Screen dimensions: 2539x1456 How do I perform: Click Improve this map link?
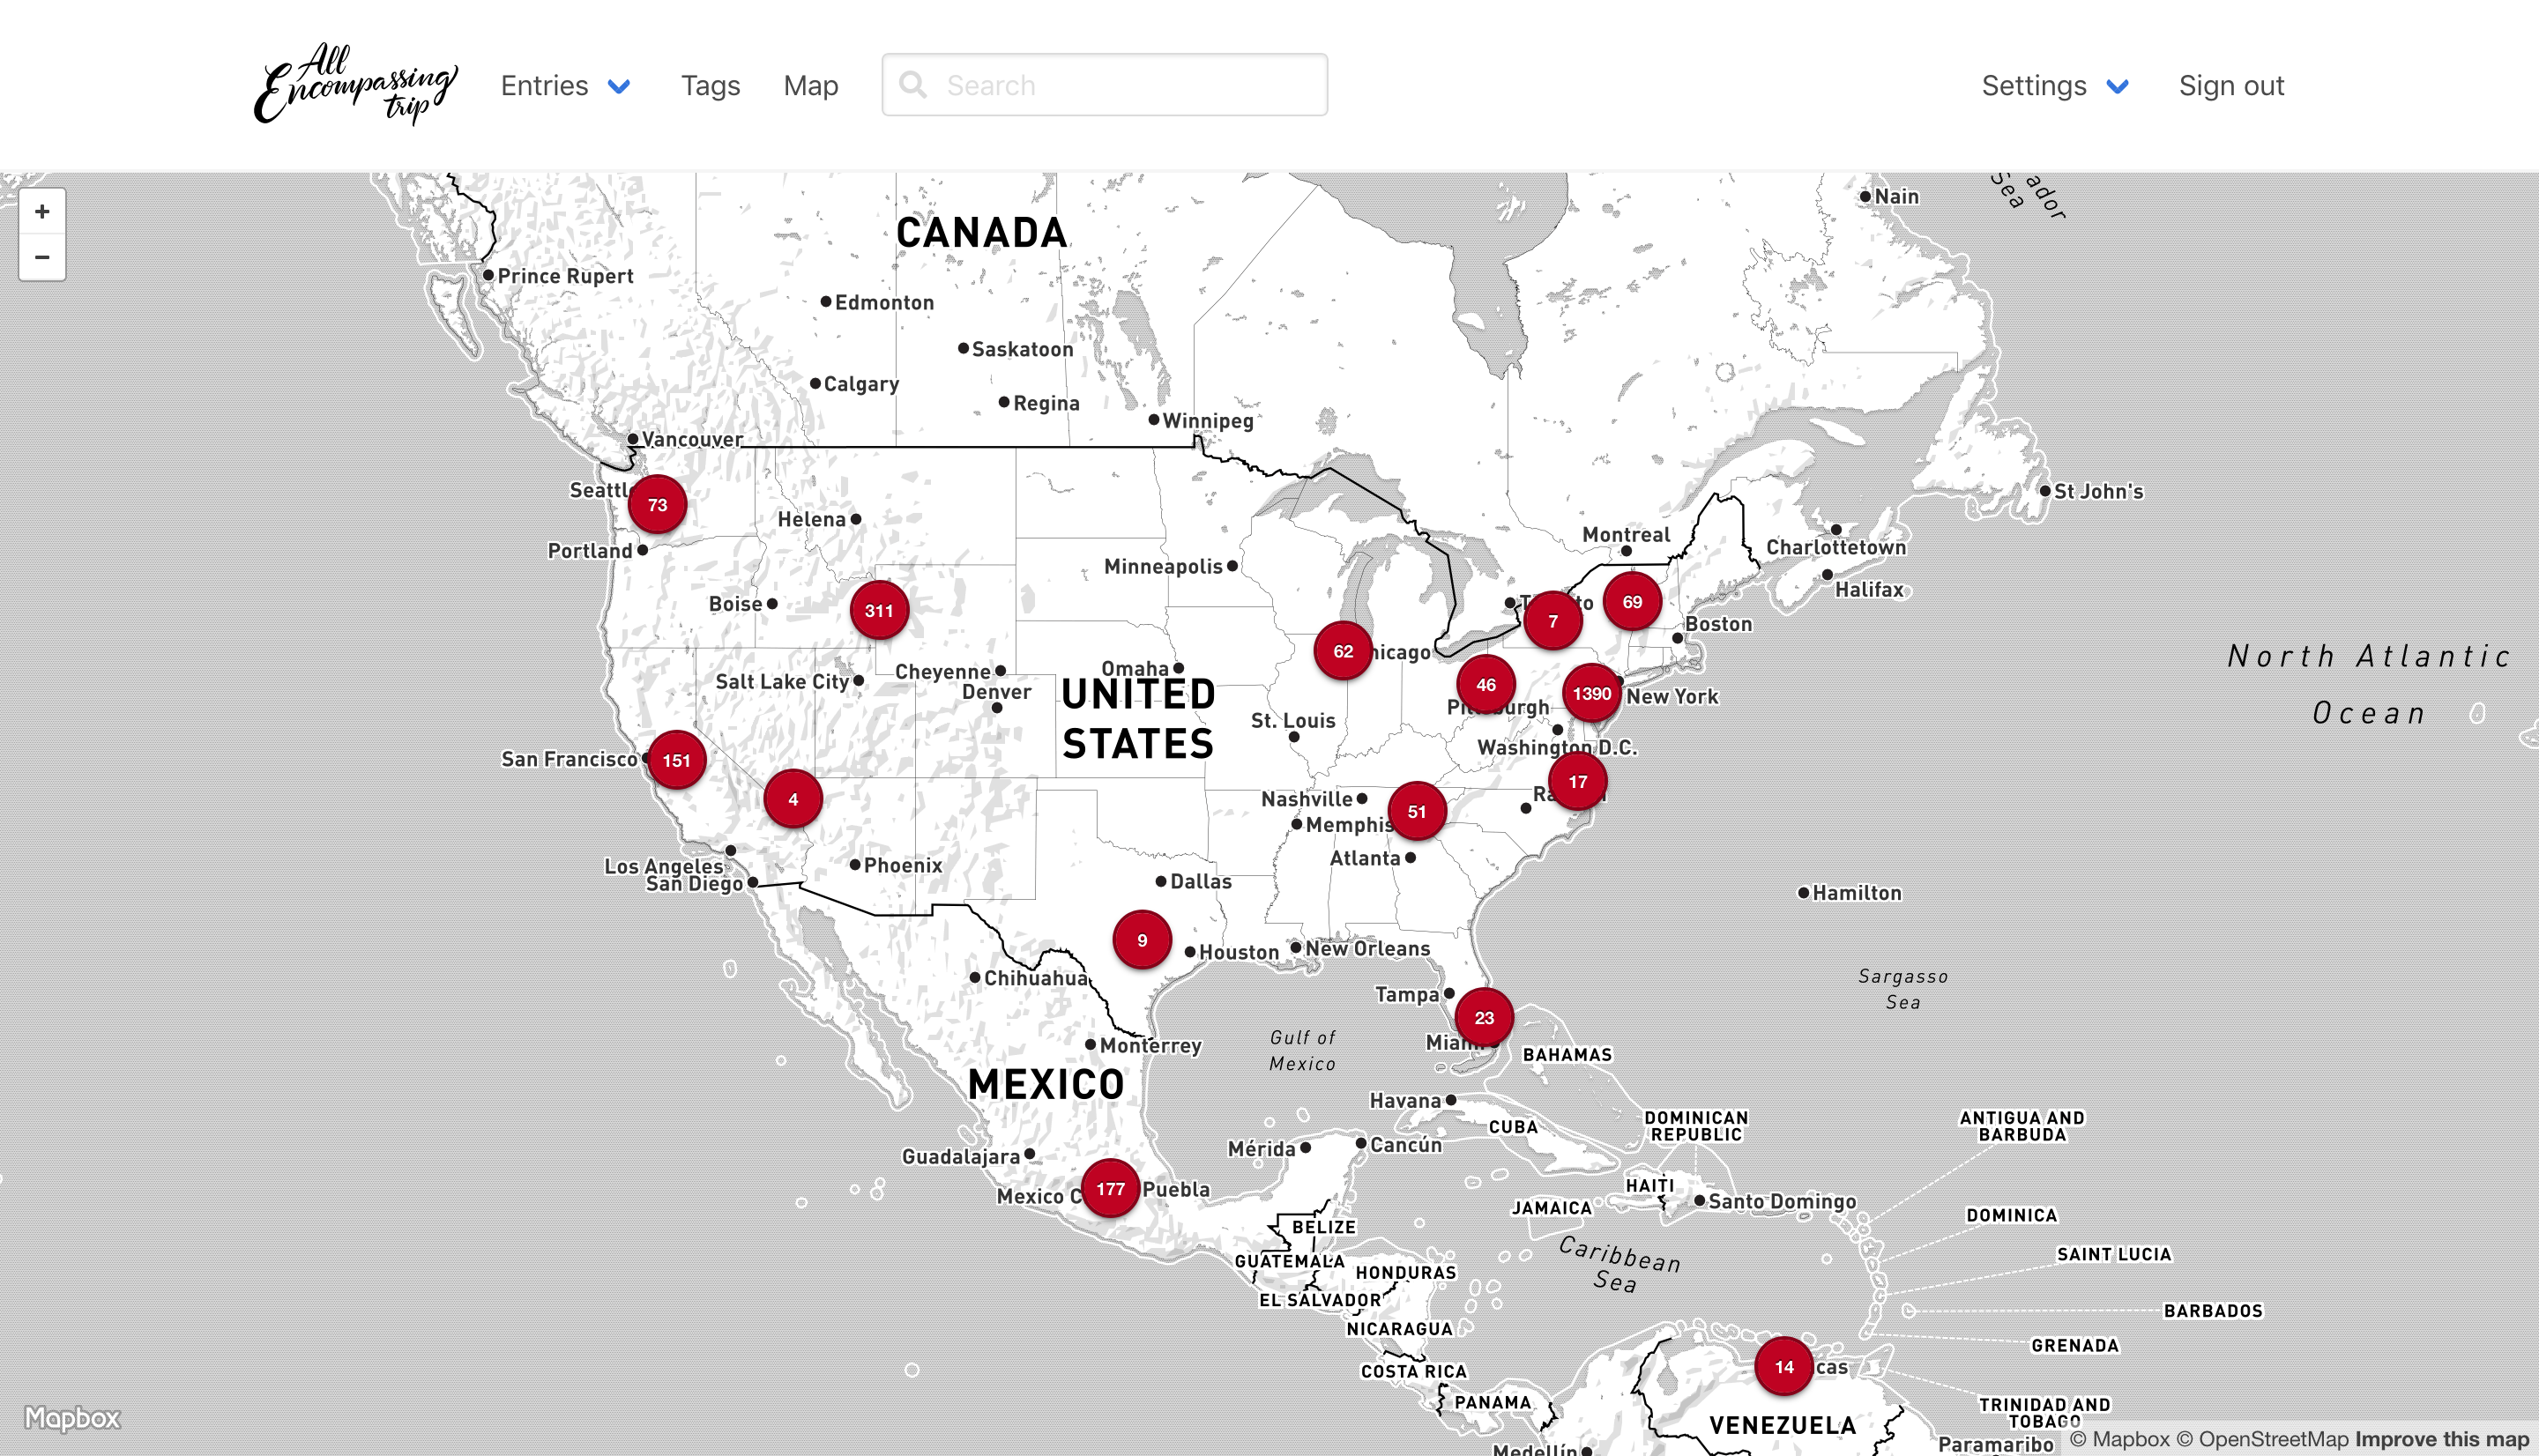pyautogui.click(x=2441, y=1439)
